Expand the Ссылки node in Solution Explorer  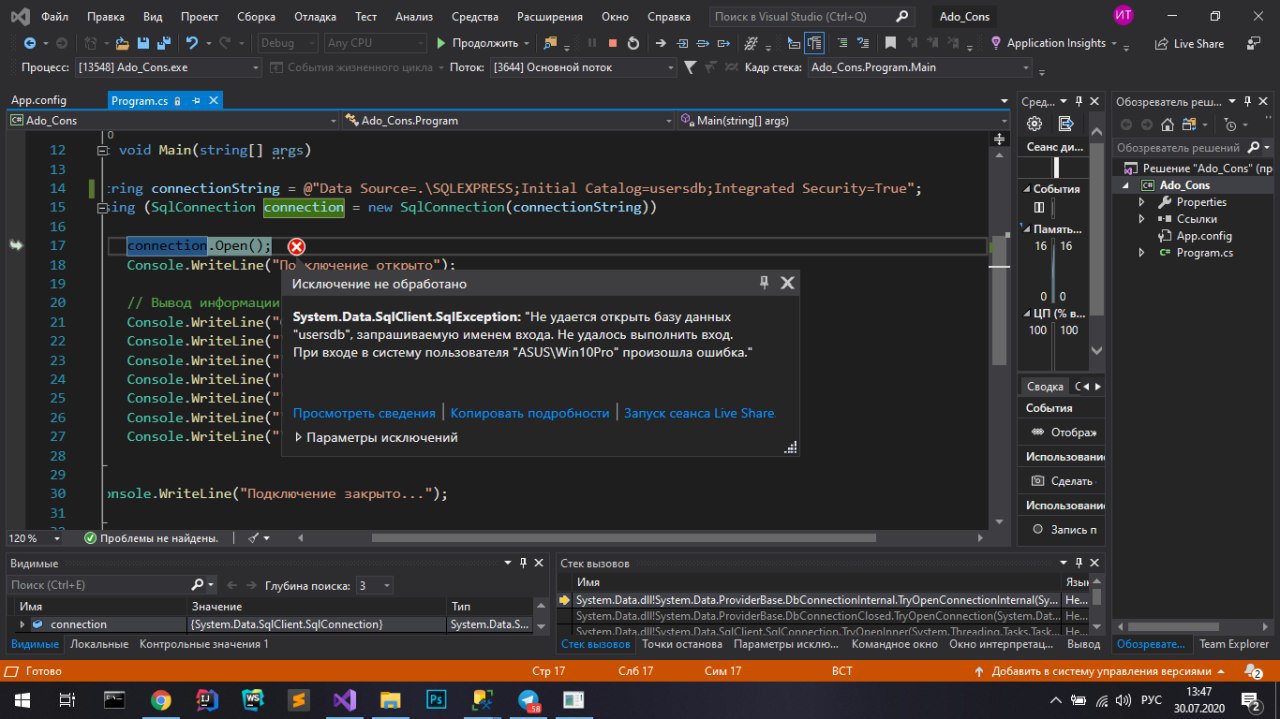(x=1141, y=219)
